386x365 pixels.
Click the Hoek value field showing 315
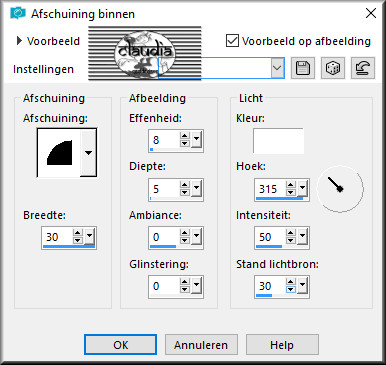(x=270, y=189)
